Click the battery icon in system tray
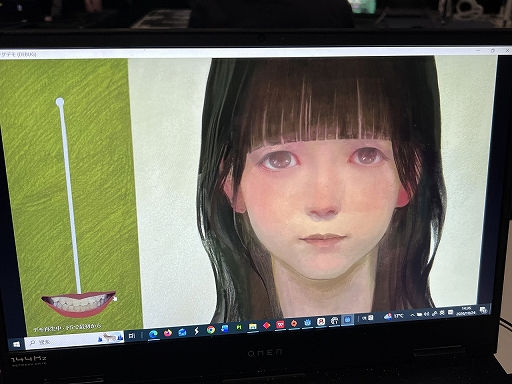The width and height of the screenshot is (512, 384). pyautogui.click(x=419, y=314)
